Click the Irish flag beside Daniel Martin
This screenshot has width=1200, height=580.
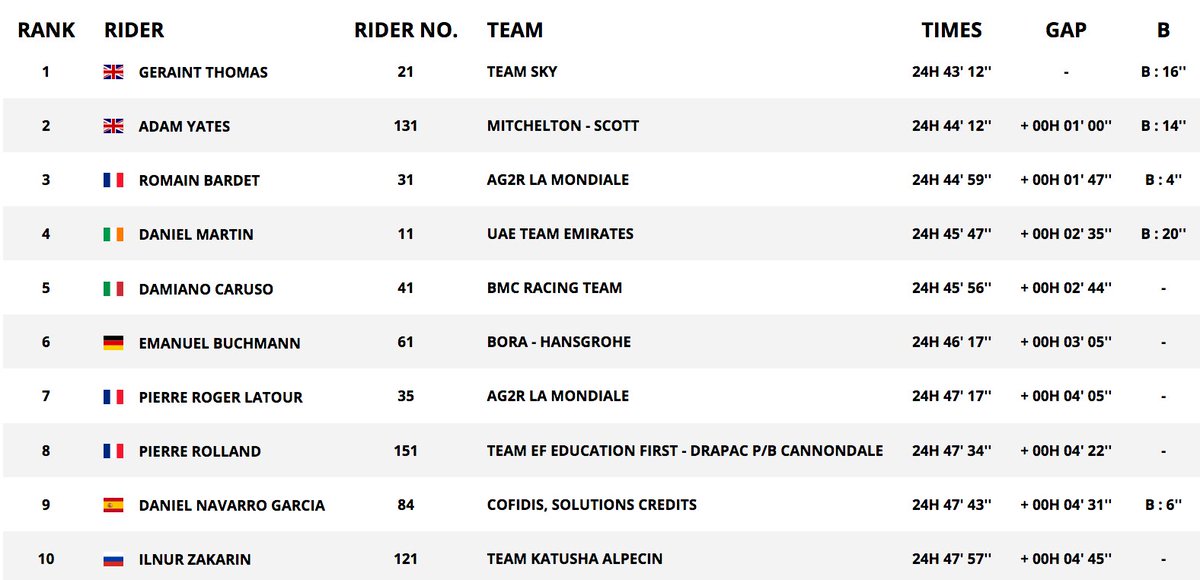pos(113,234)
